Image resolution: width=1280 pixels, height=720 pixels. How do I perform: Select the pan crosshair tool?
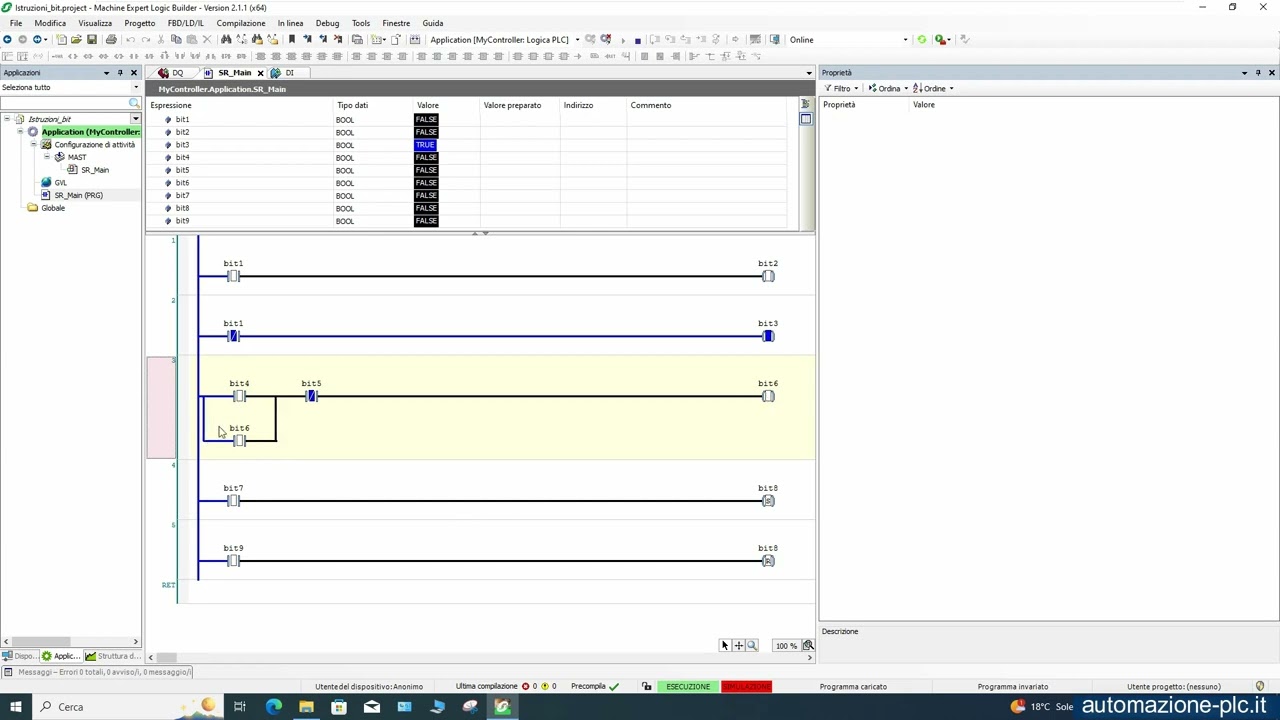point(739,645)
